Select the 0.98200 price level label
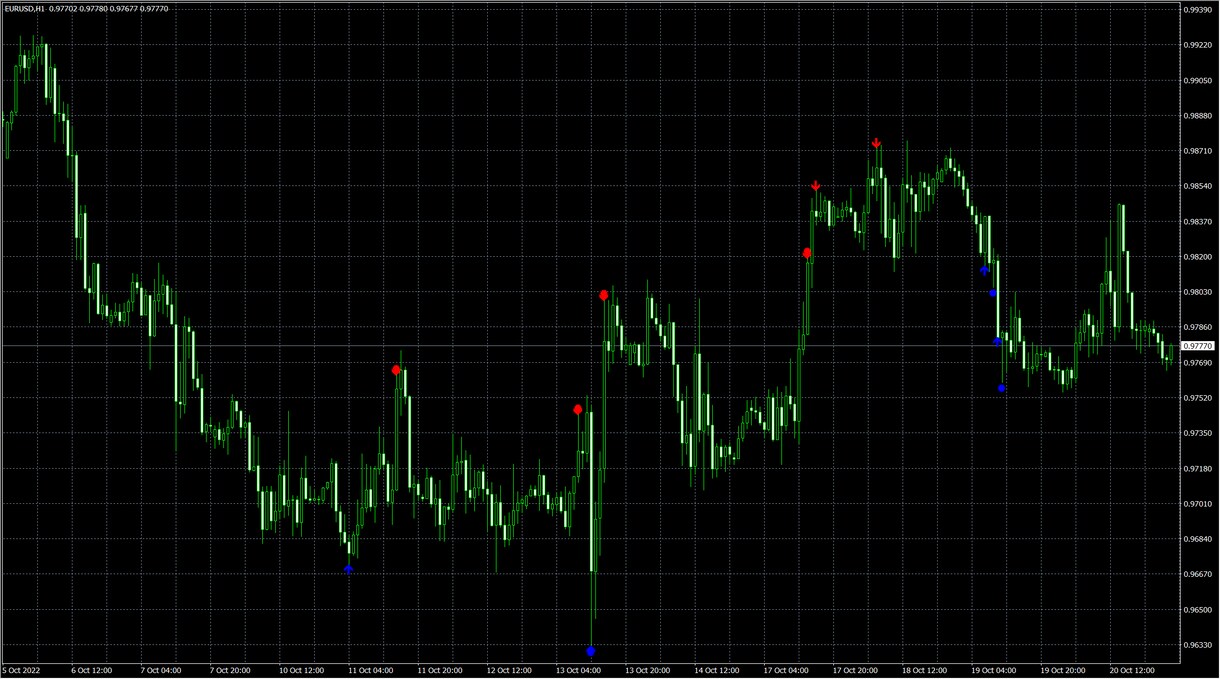The image size is (1220, 679). [x=1198, y=257]
